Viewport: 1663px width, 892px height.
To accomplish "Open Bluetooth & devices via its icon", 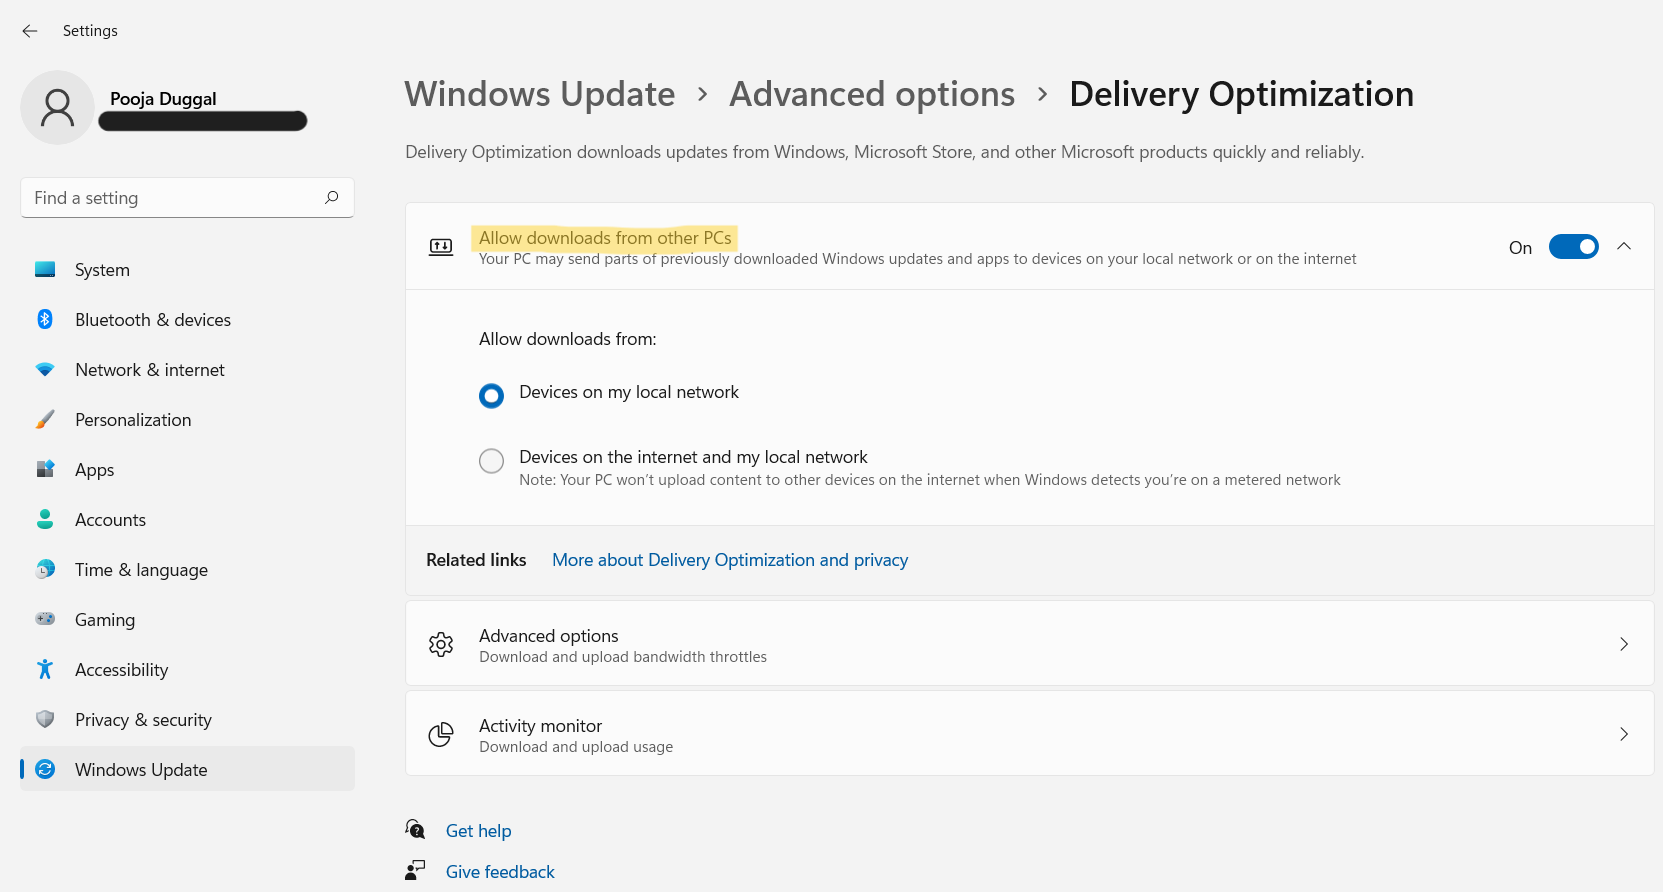I will [45, 320].
